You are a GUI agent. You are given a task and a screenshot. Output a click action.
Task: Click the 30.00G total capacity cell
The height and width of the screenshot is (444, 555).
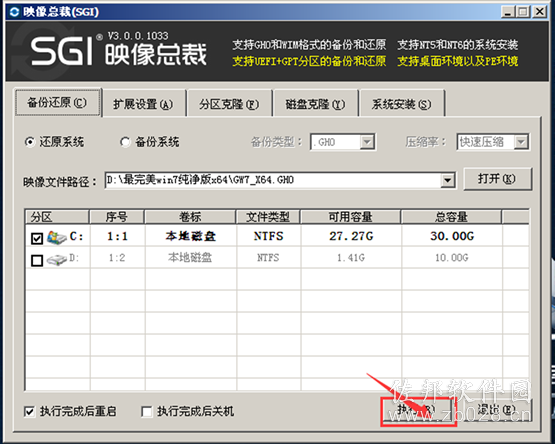(x=452, y=236)
